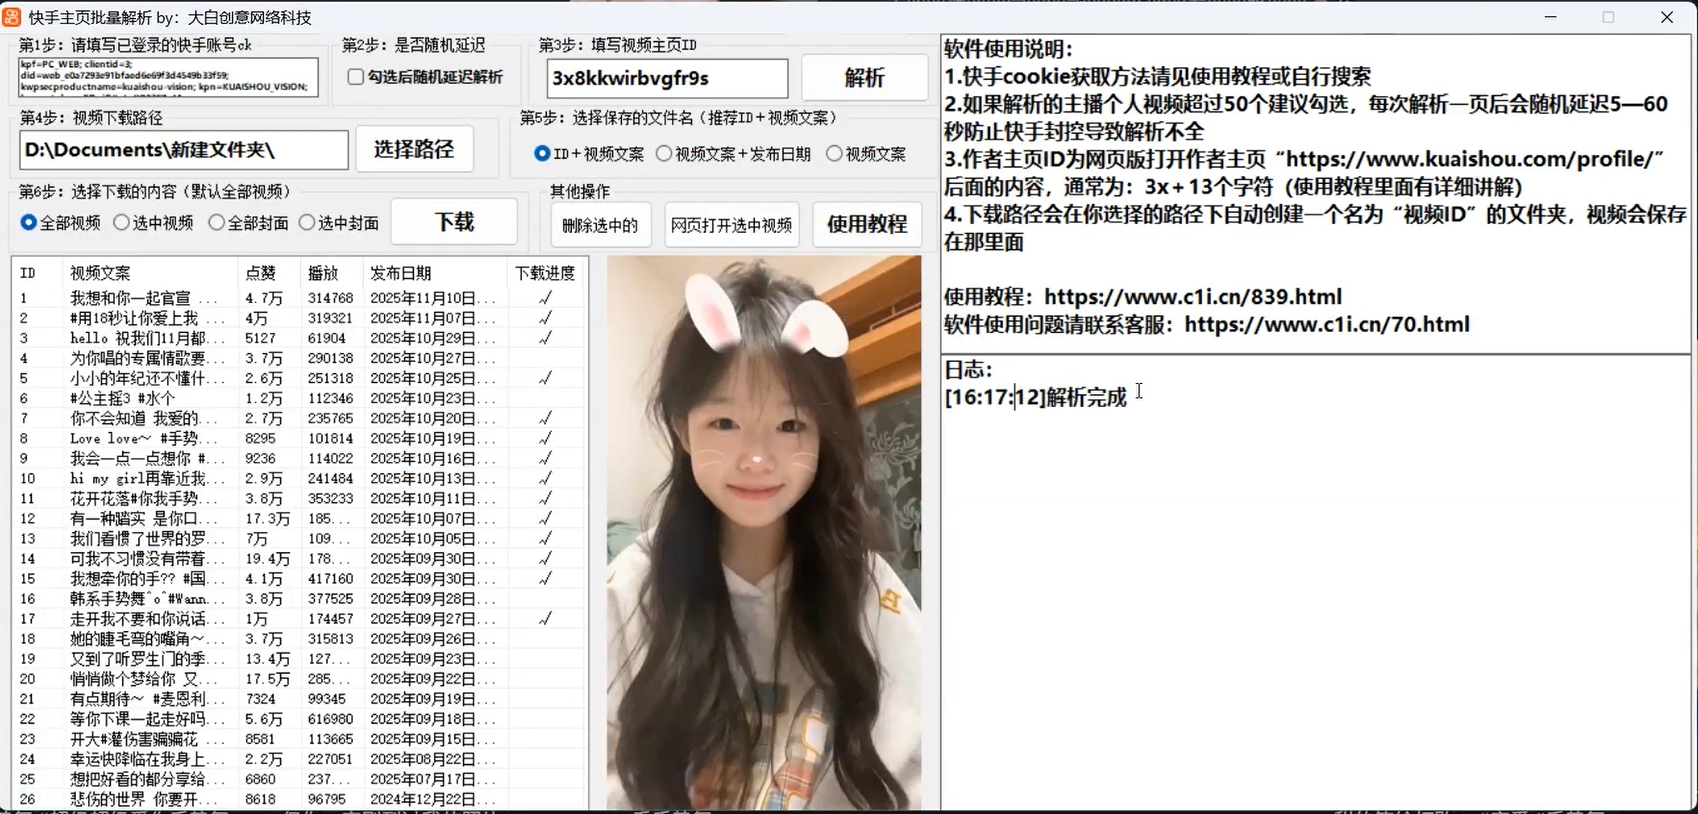Open the 选择路径 path chooser
Viewport: 1698px width, 814px height.
(413, 149)
